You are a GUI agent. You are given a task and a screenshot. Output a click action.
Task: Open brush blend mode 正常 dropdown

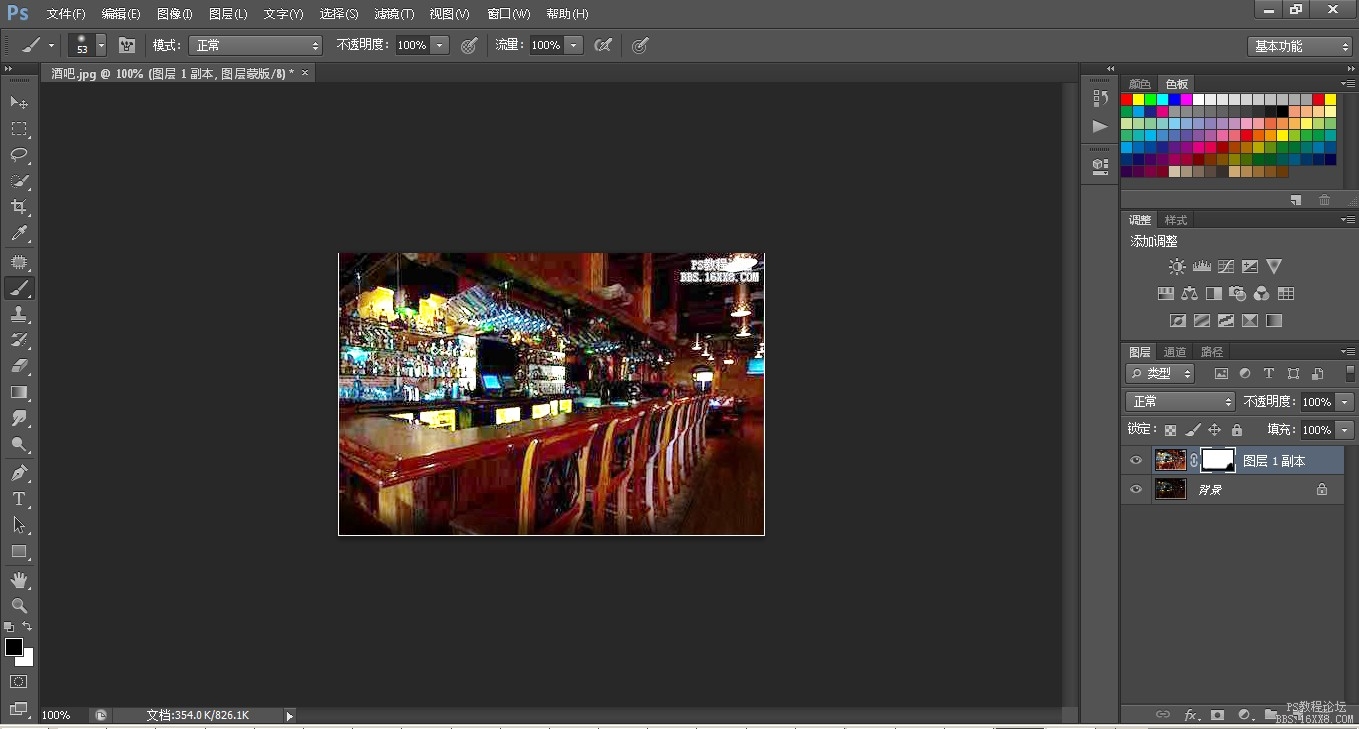pos(255,45)
